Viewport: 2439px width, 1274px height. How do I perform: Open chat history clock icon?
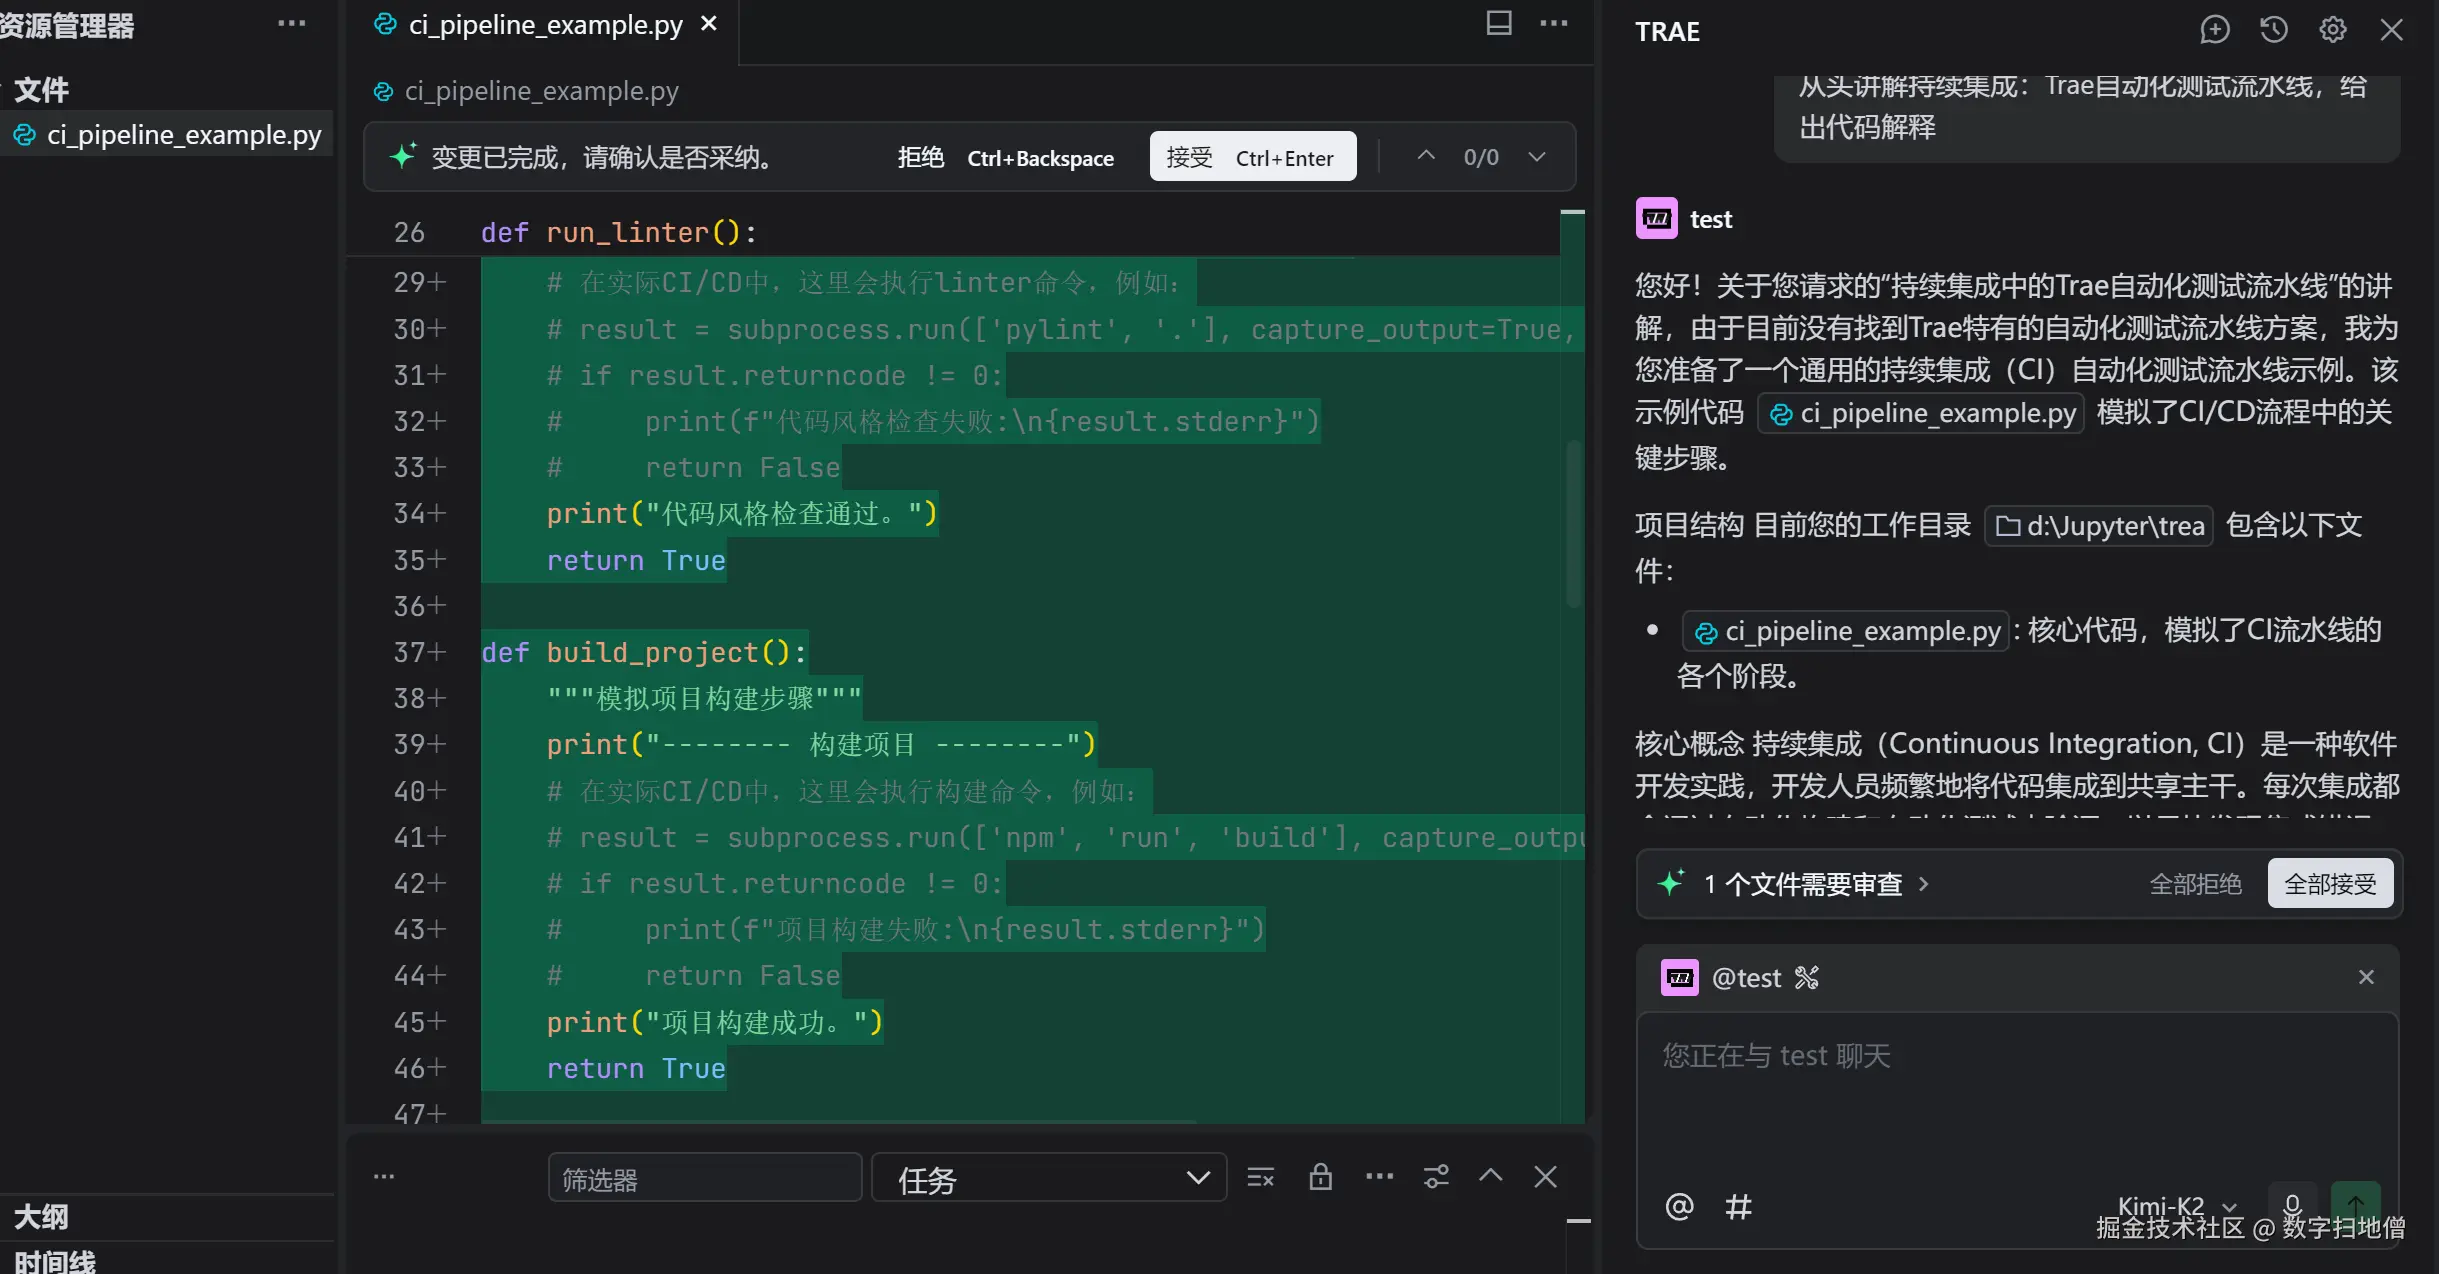pos(2273,29)
